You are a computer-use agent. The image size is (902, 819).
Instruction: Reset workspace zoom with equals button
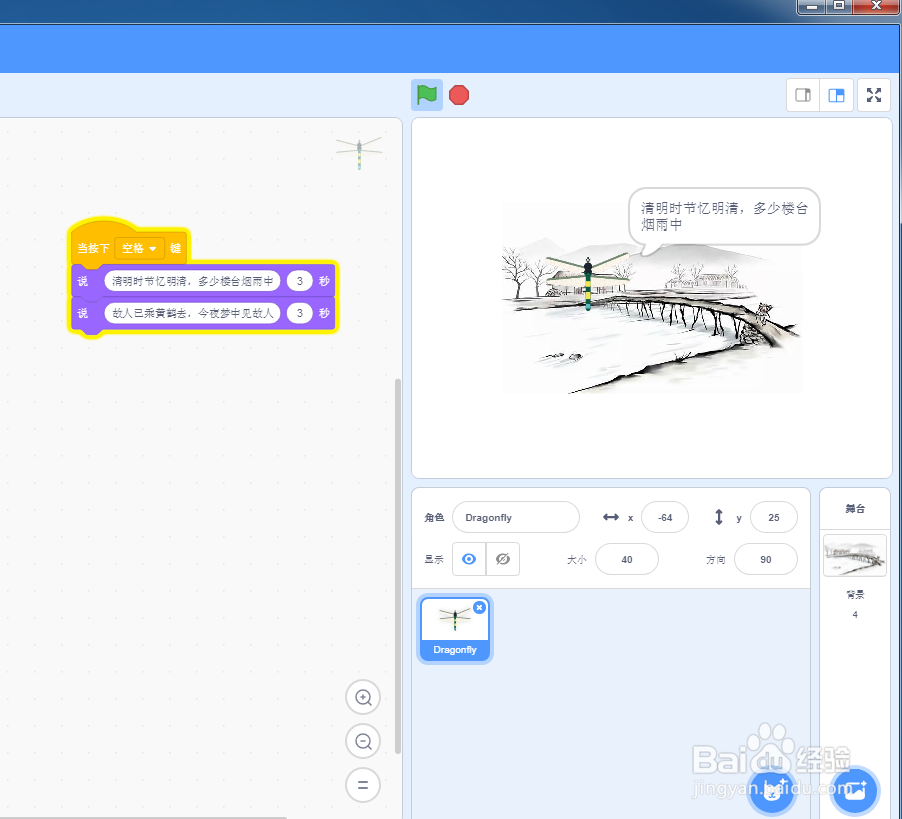tap(363, 785)
